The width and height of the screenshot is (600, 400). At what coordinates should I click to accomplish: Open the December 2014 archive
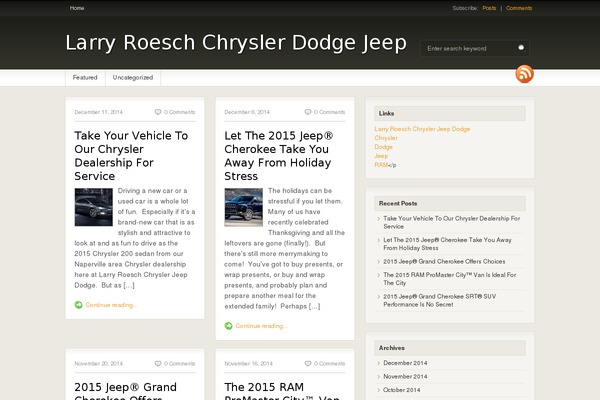405,363
